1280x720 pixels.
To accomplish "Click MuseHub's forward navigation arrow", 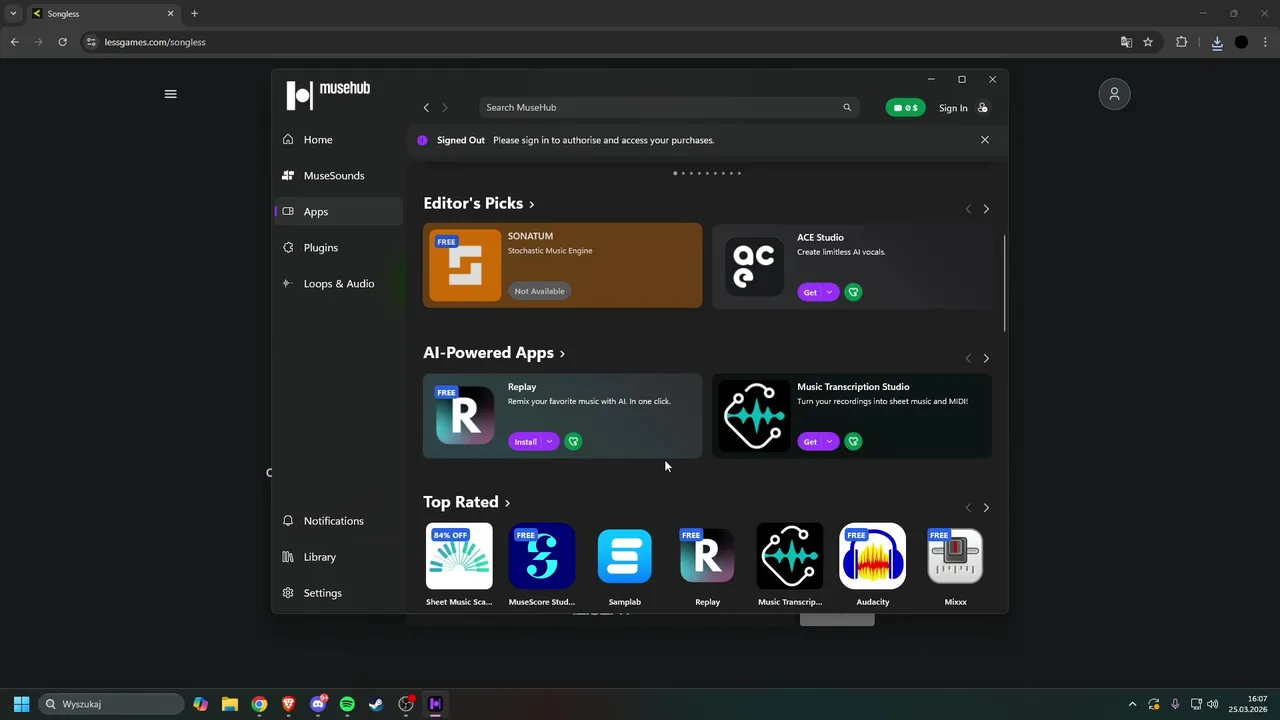I will tap(445, 108).
